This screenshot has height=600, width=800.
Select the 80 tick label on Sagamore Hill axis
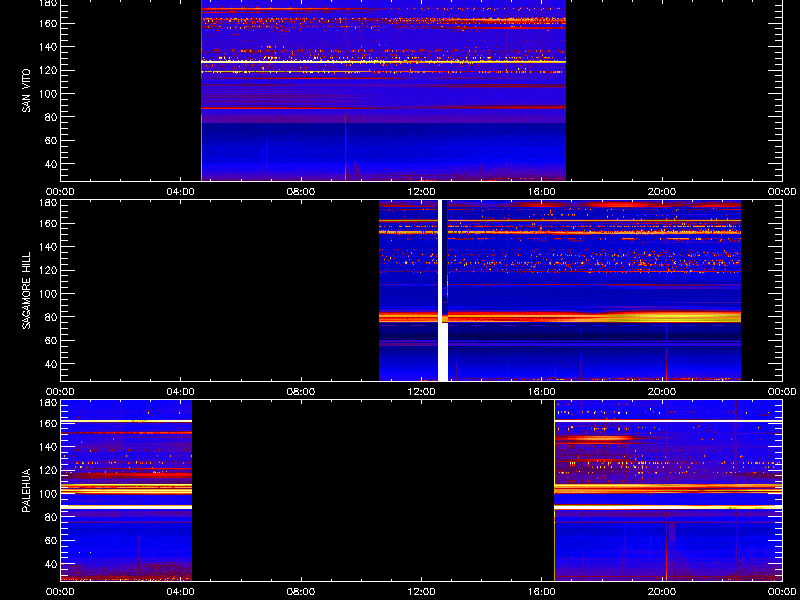(x=50, y=317)
